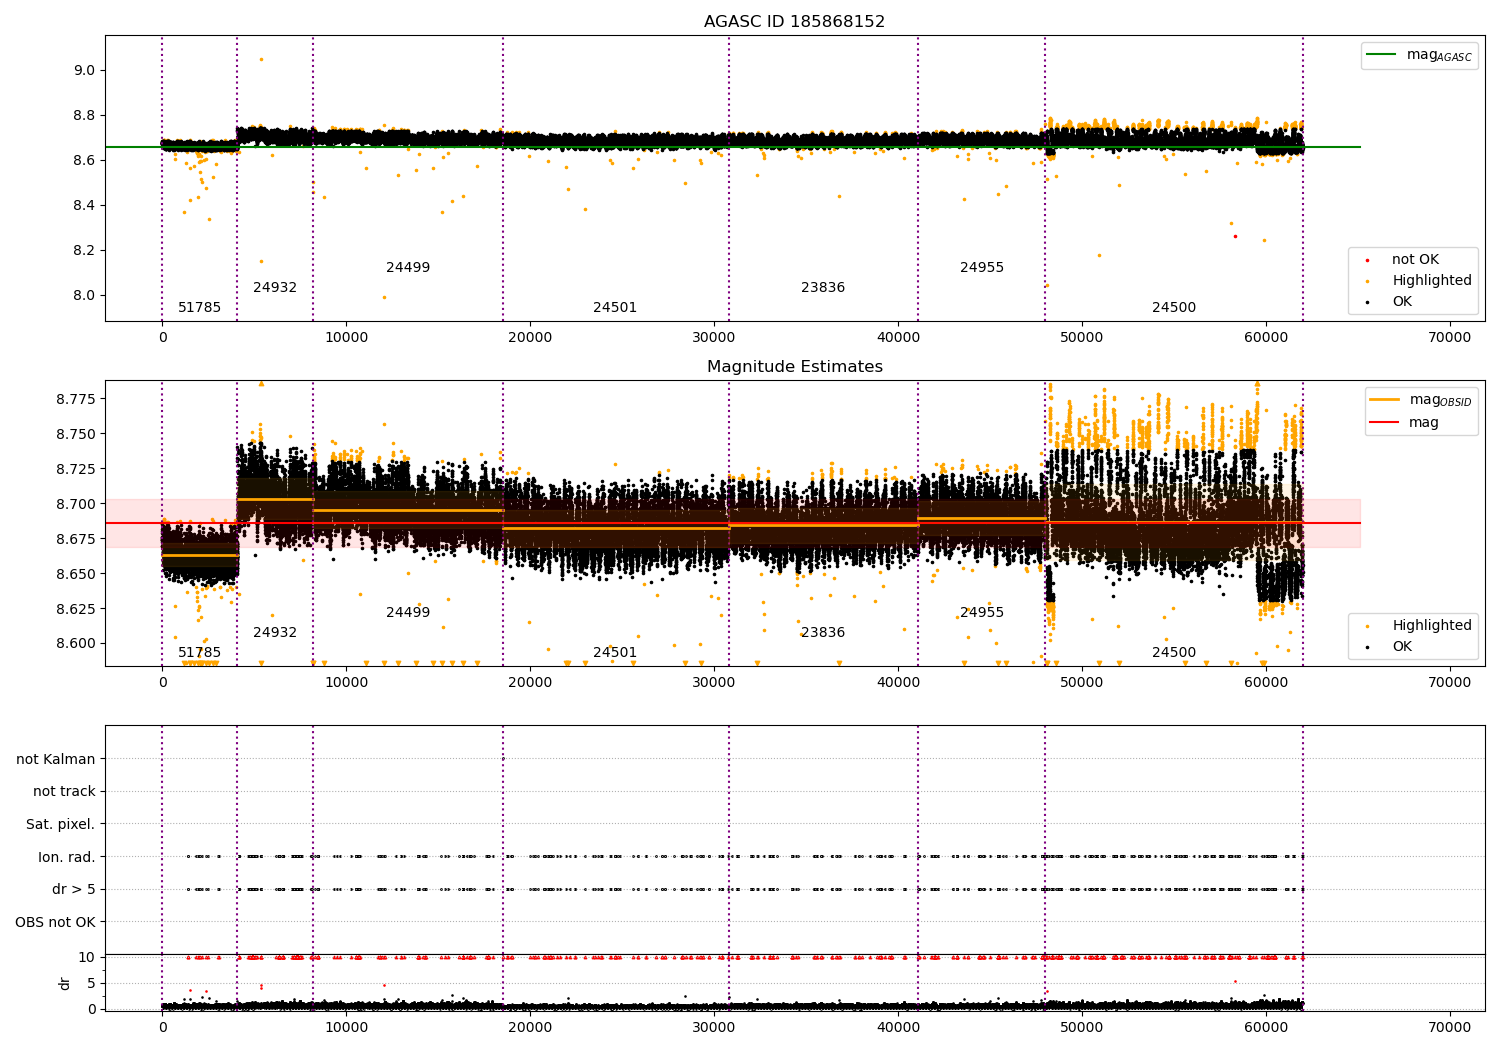
Task: Click the 'dr > 5' axis label
Action: coord(74,890)
